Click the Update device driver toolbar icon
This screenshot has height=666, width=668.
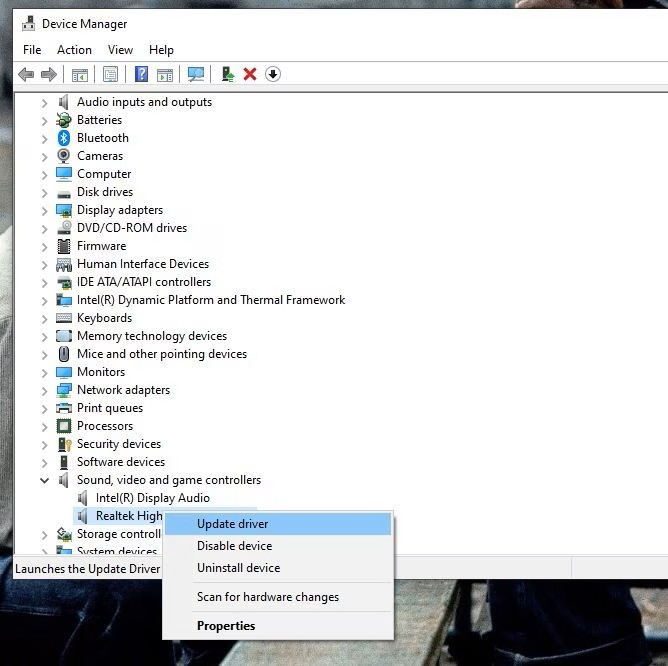[227, 75]
